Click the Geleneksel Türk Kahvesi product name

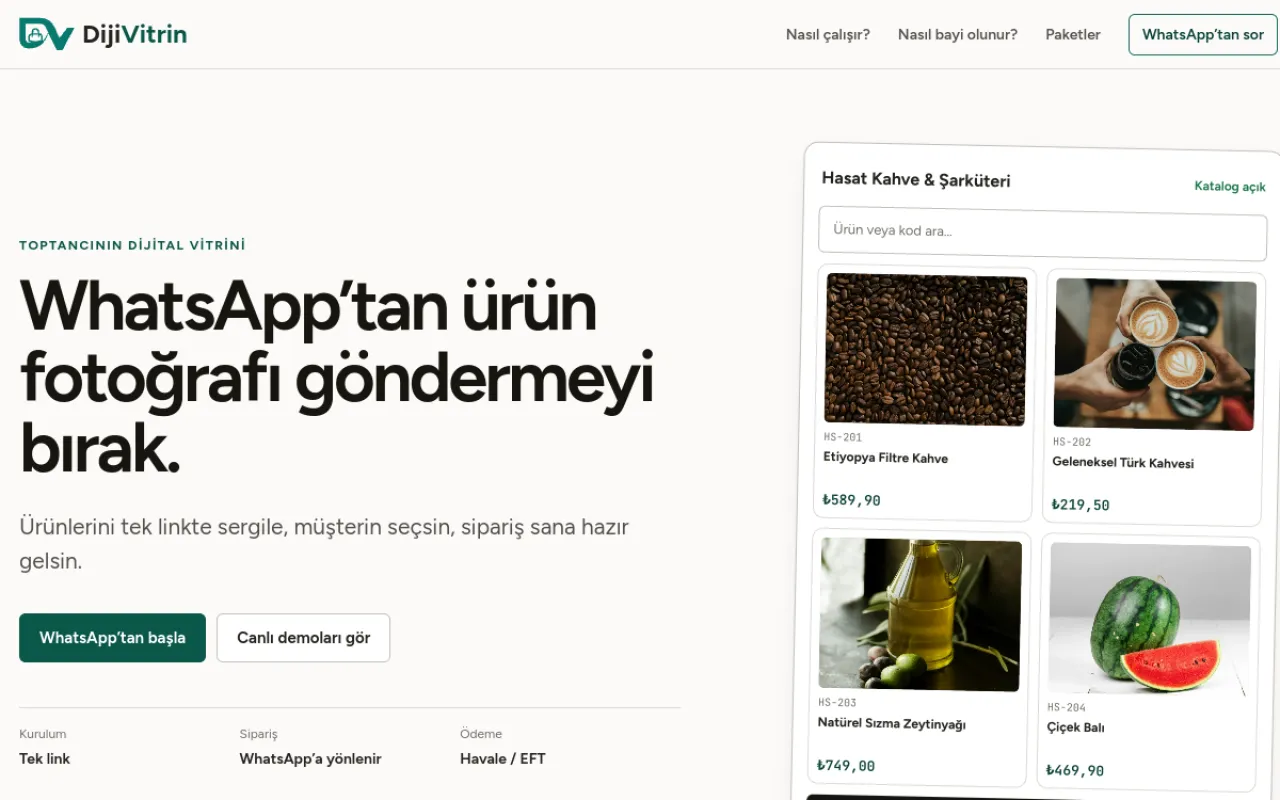tap(1123, 463)
